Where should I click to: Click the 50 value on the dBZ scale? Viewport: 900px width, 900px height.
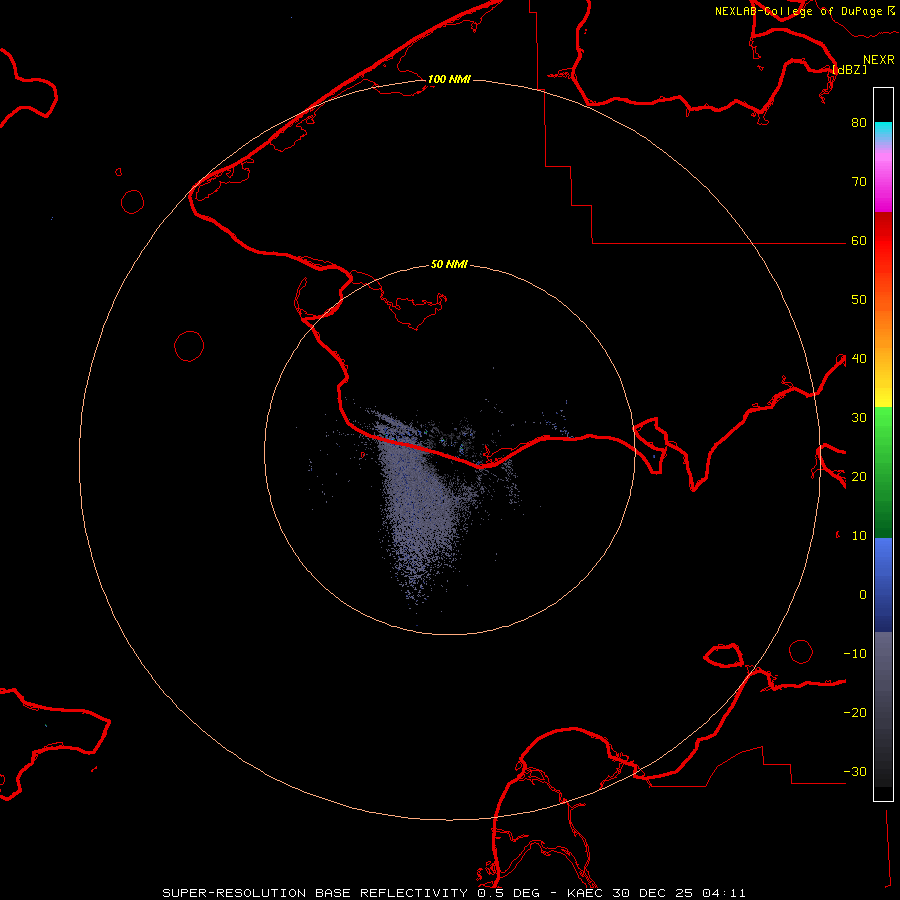[859, 300]
